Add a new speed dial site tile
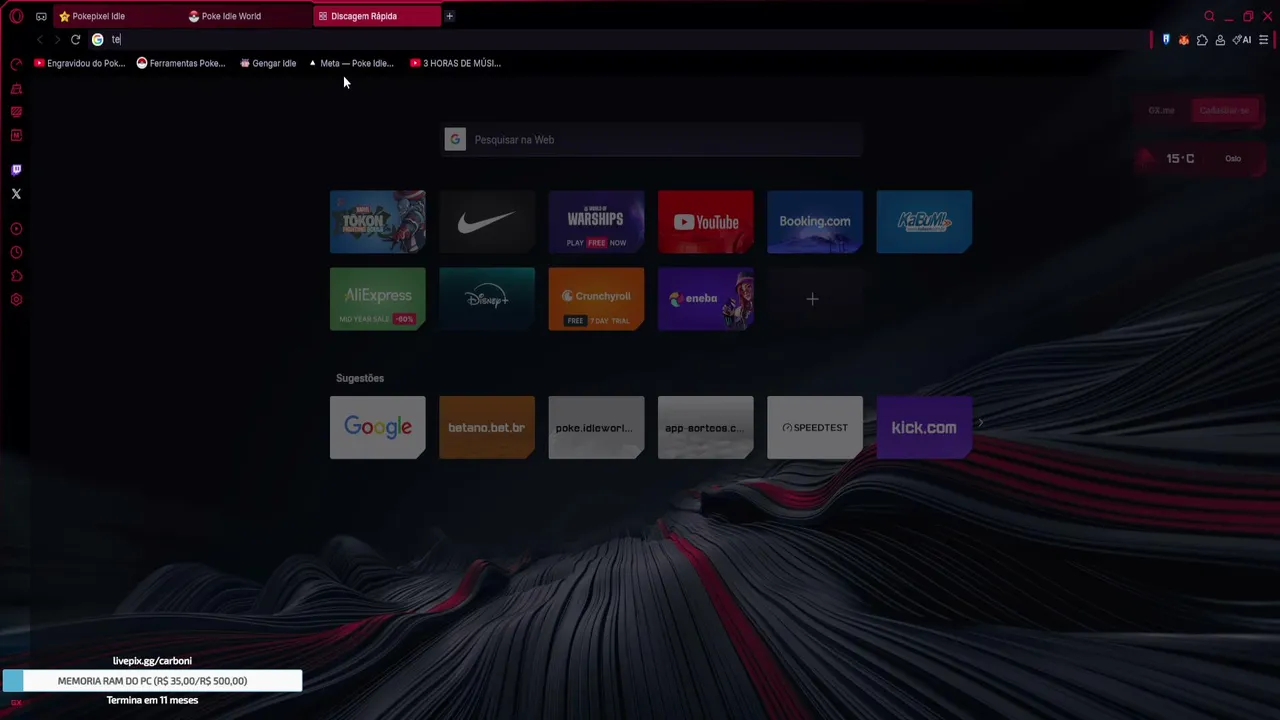The height and width of the screenshot is (720, 1280). [x=813, y=299]
